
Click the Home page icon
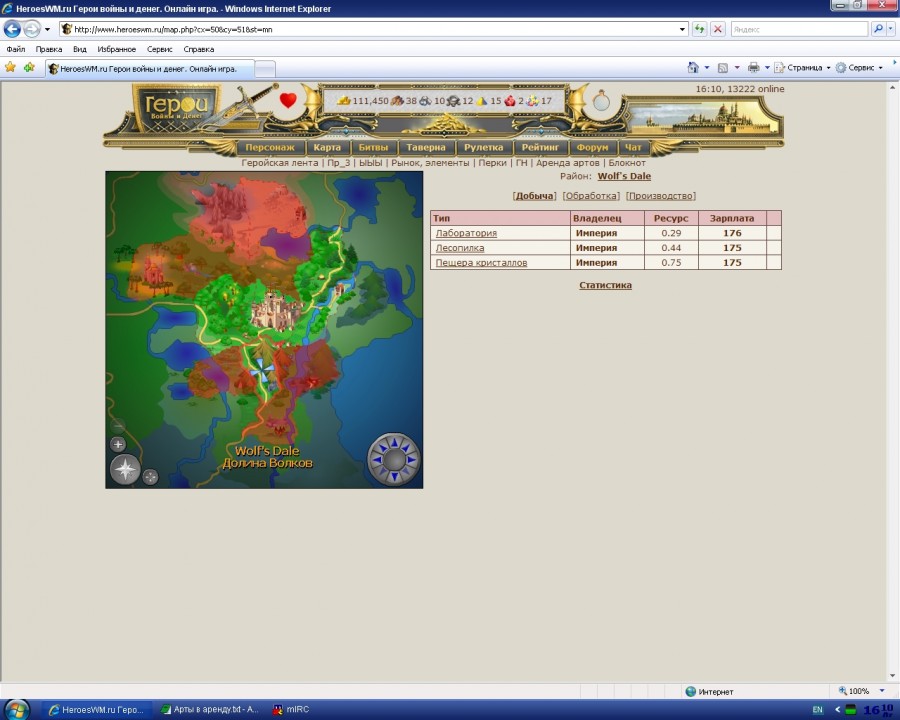tap(693, 68)
